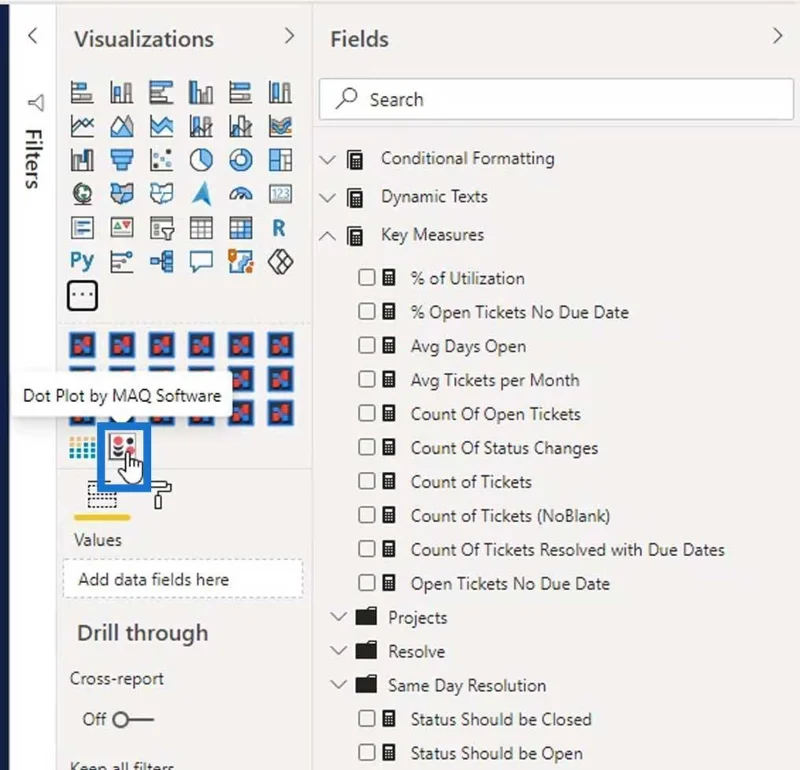Select the Clustered column chart visual
This screenshot has height=770, width=800.
[201, 93]
